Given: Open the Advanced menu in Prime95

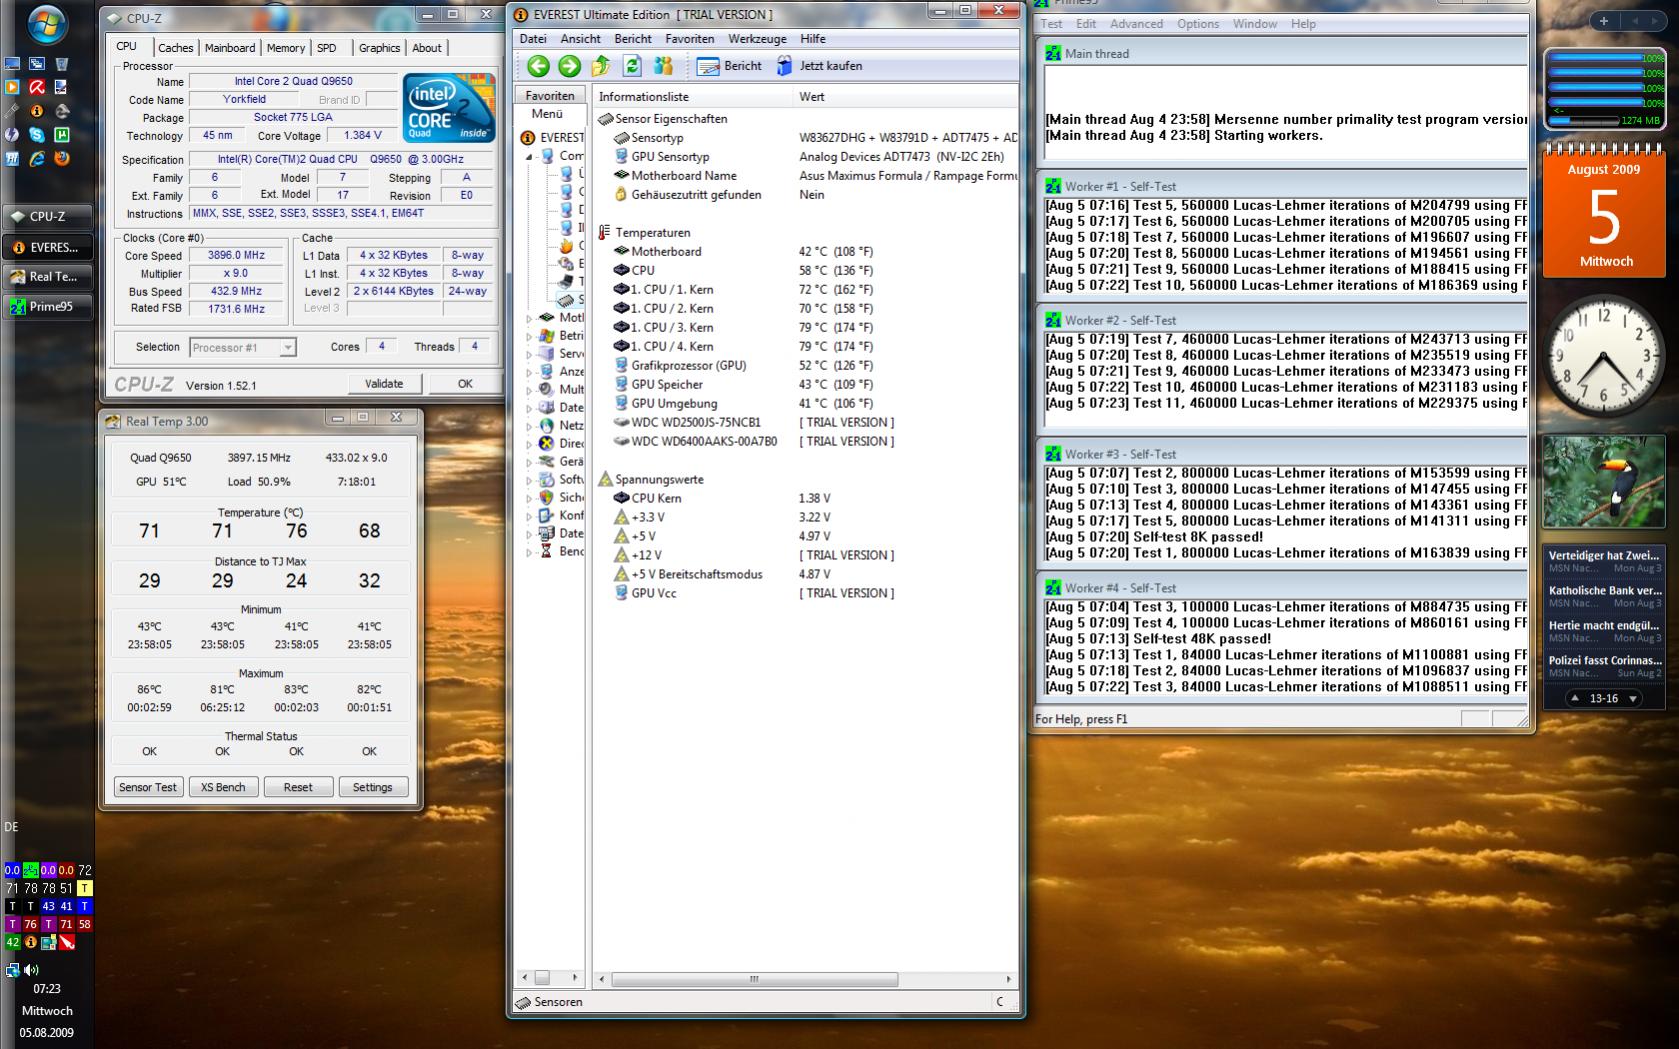Looking at the screenshot, I should [1136, 24].
